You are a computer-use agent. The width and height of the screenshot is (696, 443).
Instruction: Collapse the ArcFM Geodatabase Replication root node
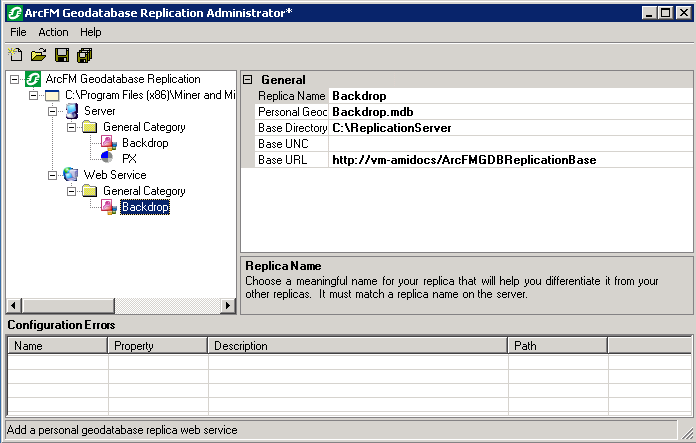coord(14,79)
